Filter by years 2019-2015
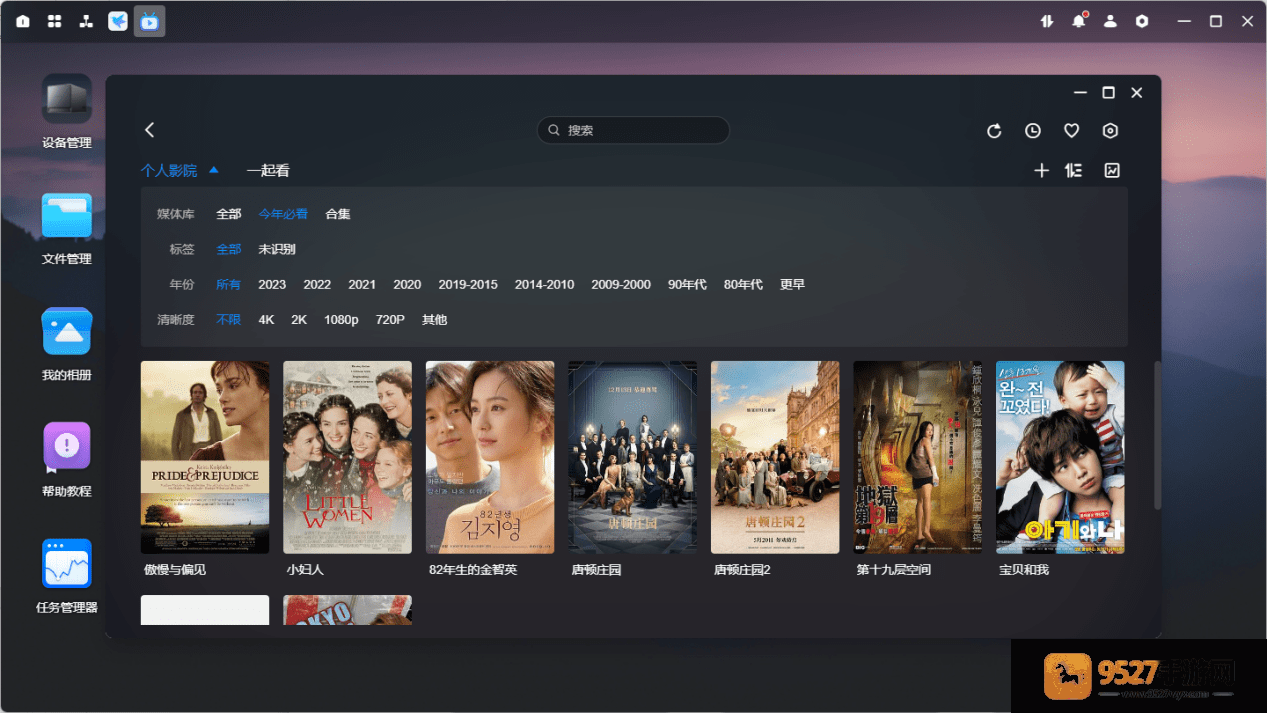The image size is (1267, 713). (x=468, y=285)
